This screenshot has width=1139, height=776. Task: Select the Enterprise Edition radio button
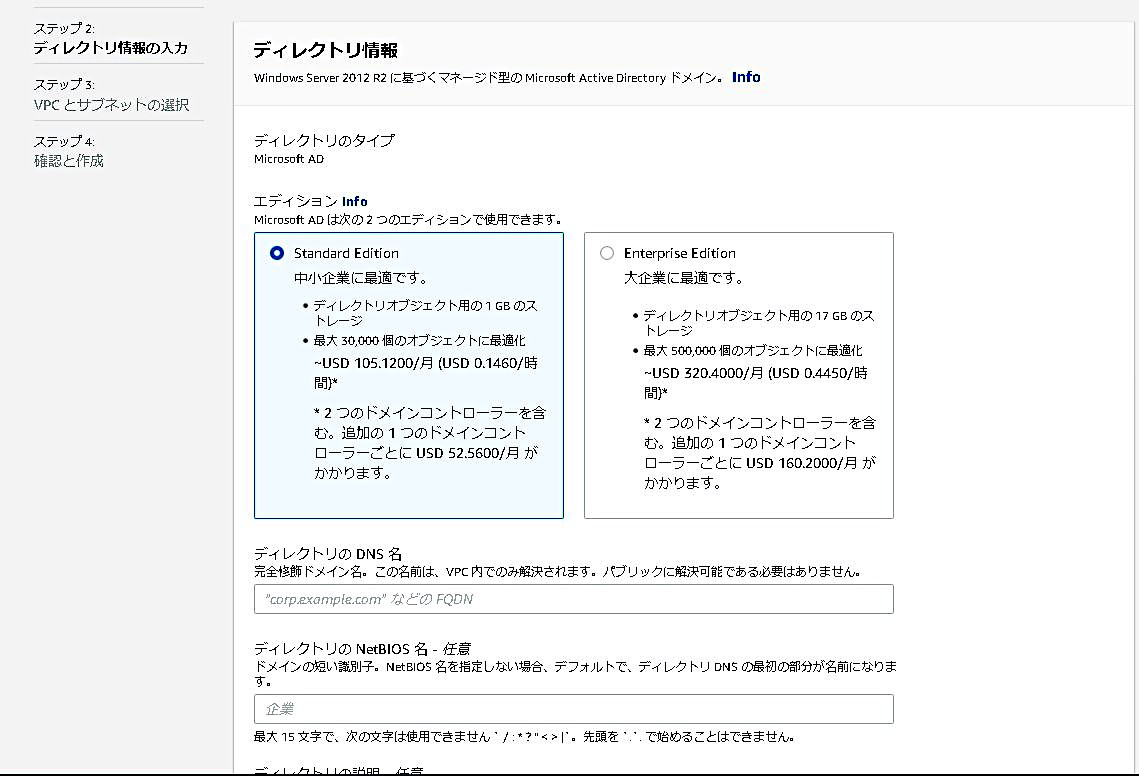point(607,253)
